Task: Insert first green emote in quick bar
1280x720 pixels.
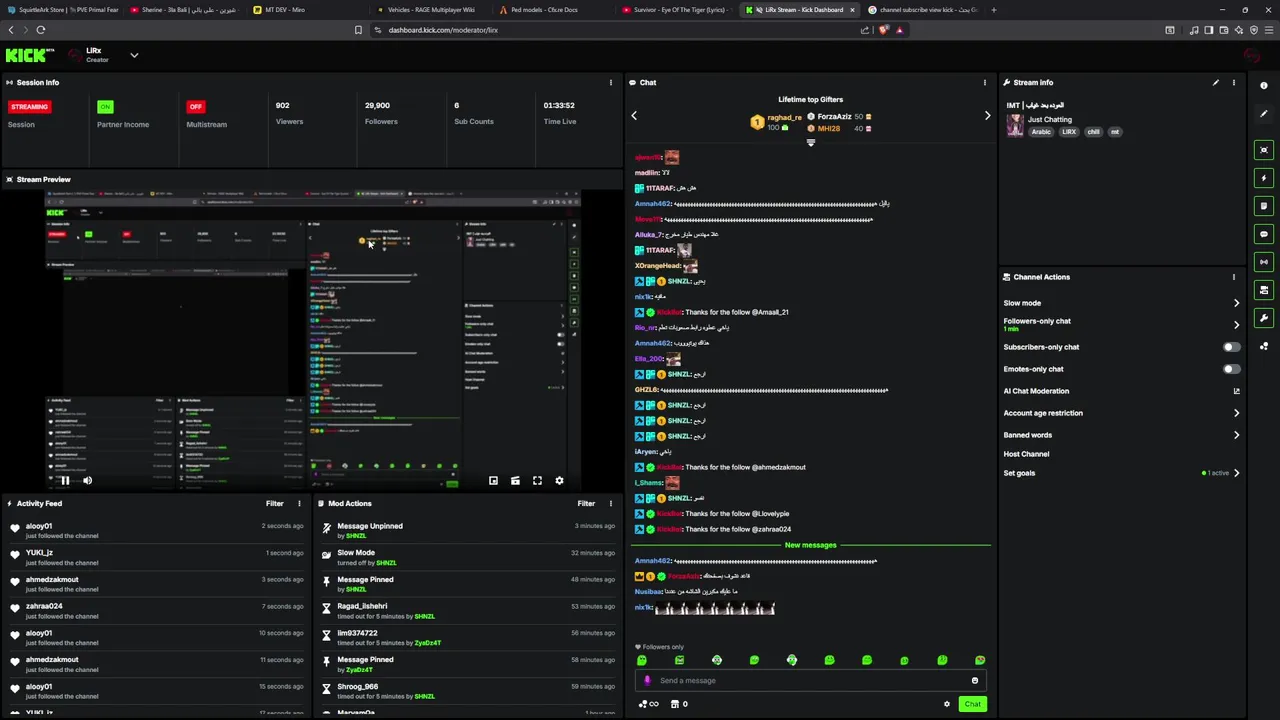Action: (642, 661)
